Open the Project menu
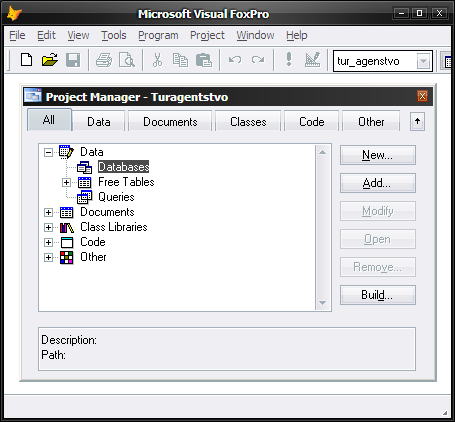The image size is (455, 422). pos(207,35)
